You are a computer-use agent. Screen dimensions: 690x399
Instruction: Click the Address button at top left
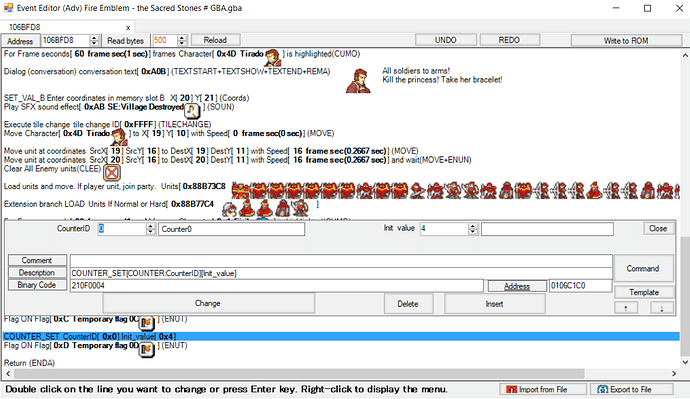click(x=20, y=41)
